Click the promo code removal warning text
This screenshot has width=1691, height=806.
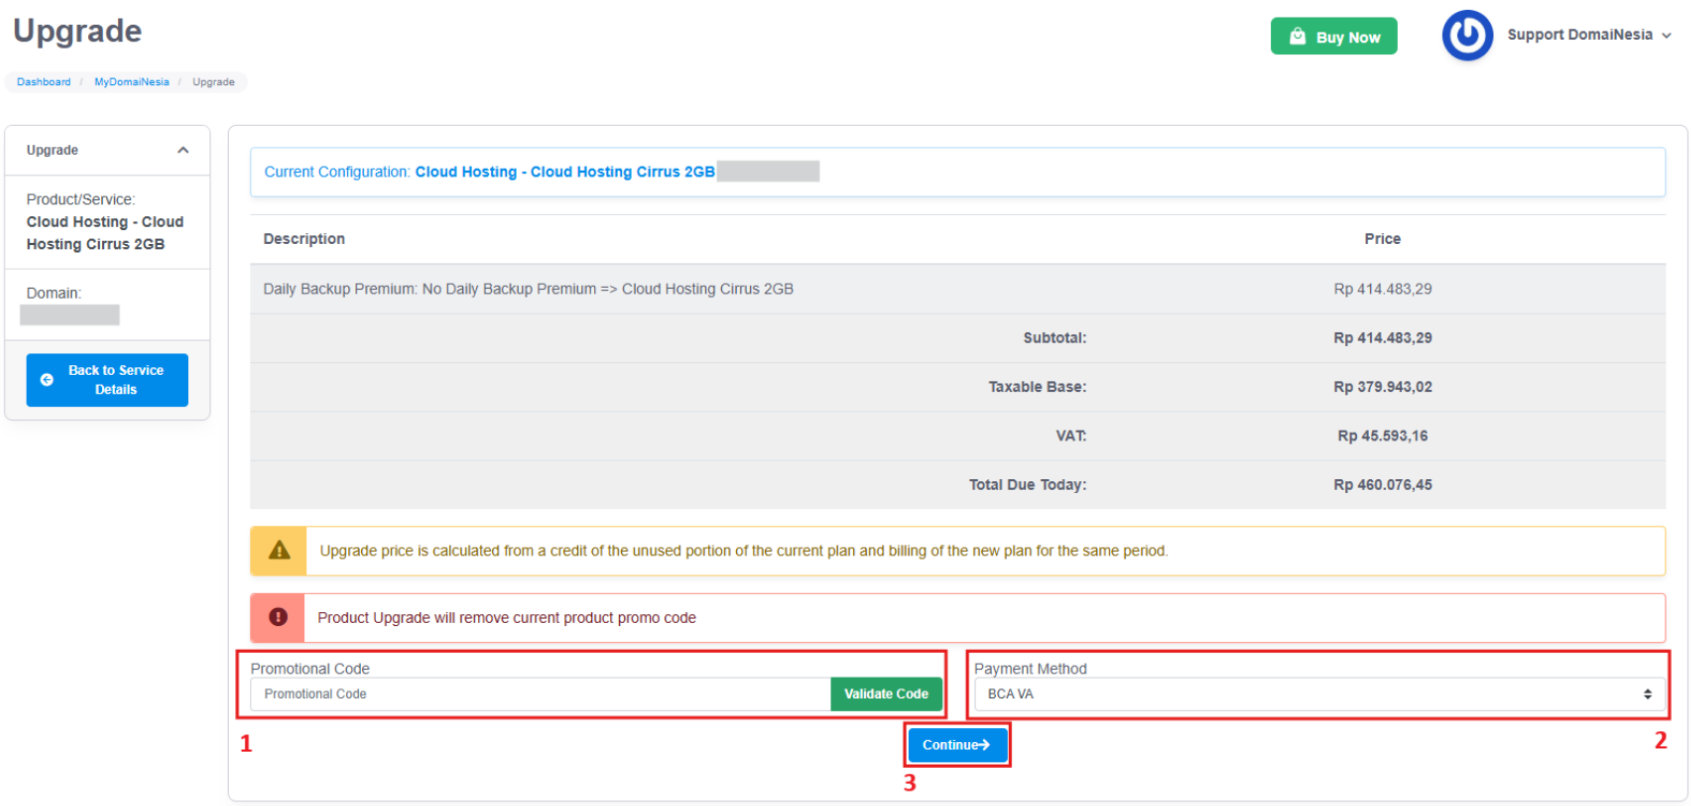(x=507, y=618)
